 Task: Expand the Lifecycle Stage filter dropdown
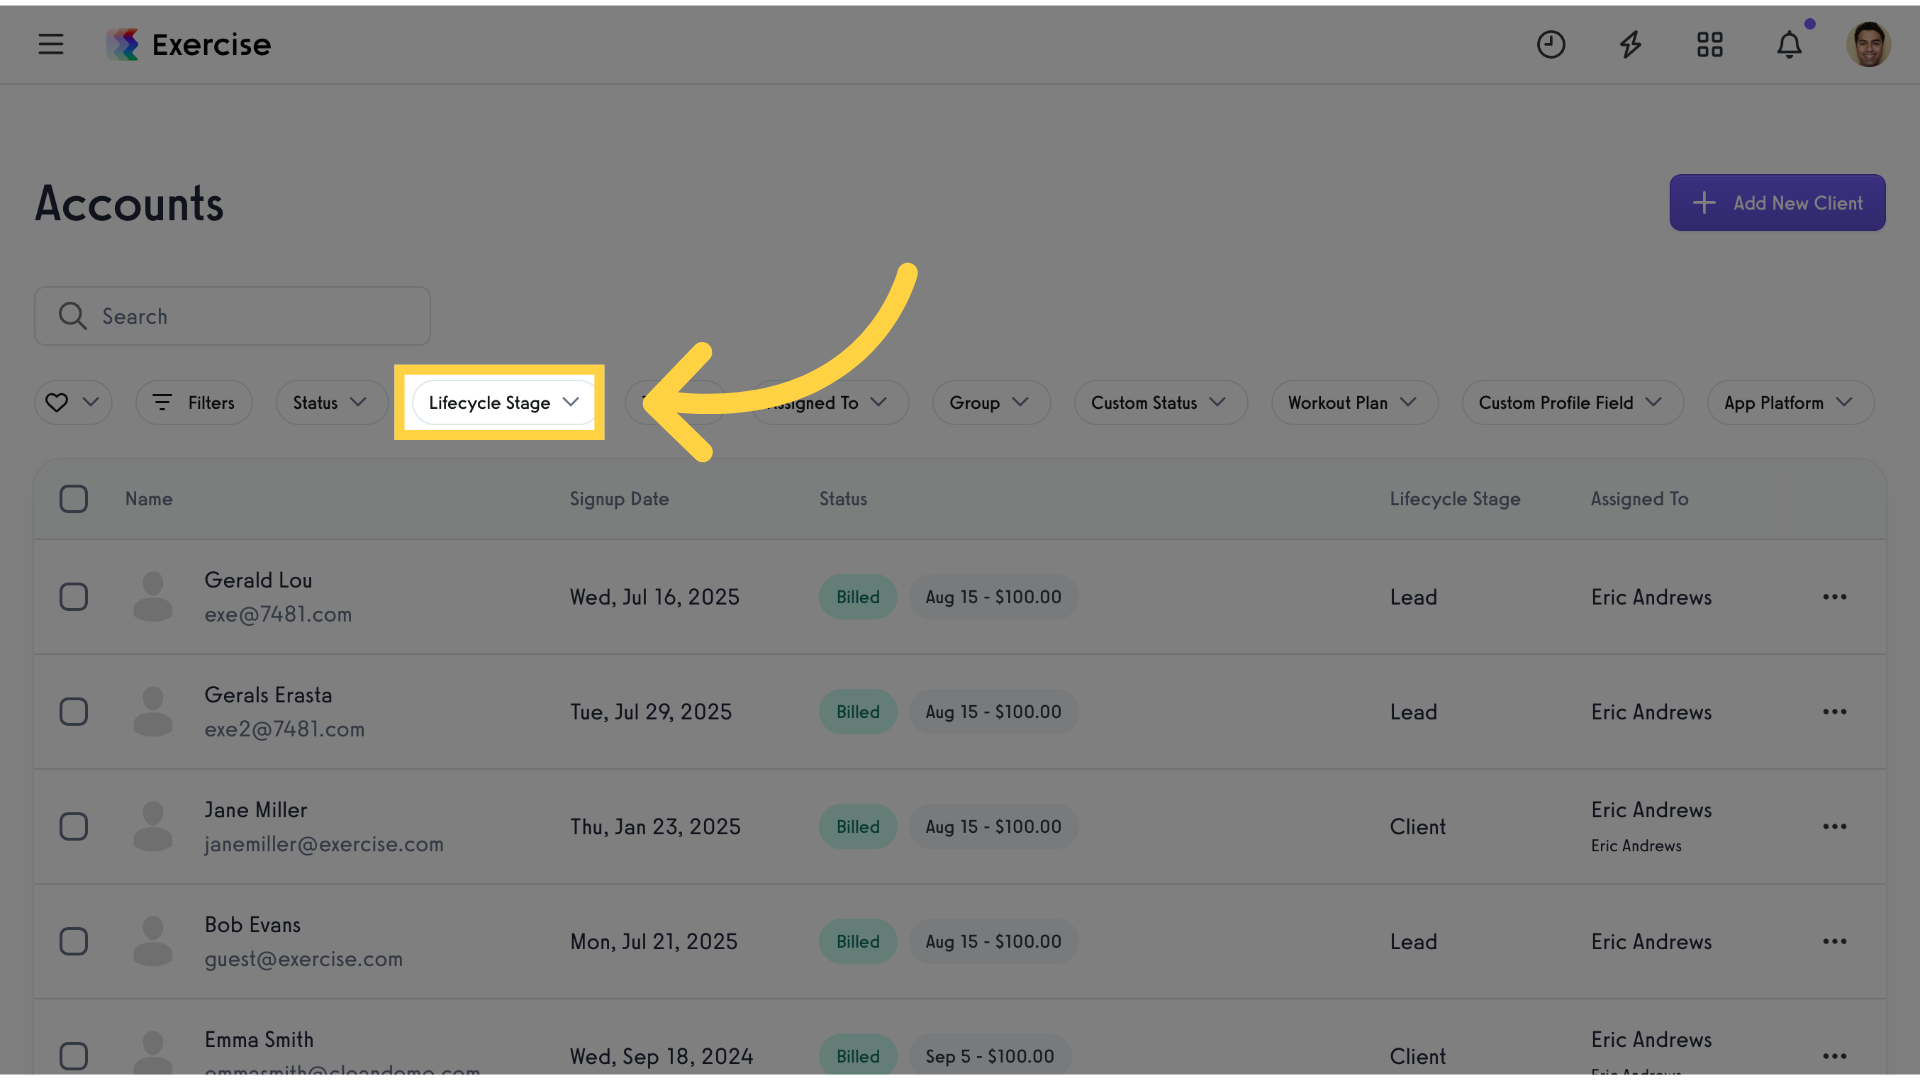[503, 402]
